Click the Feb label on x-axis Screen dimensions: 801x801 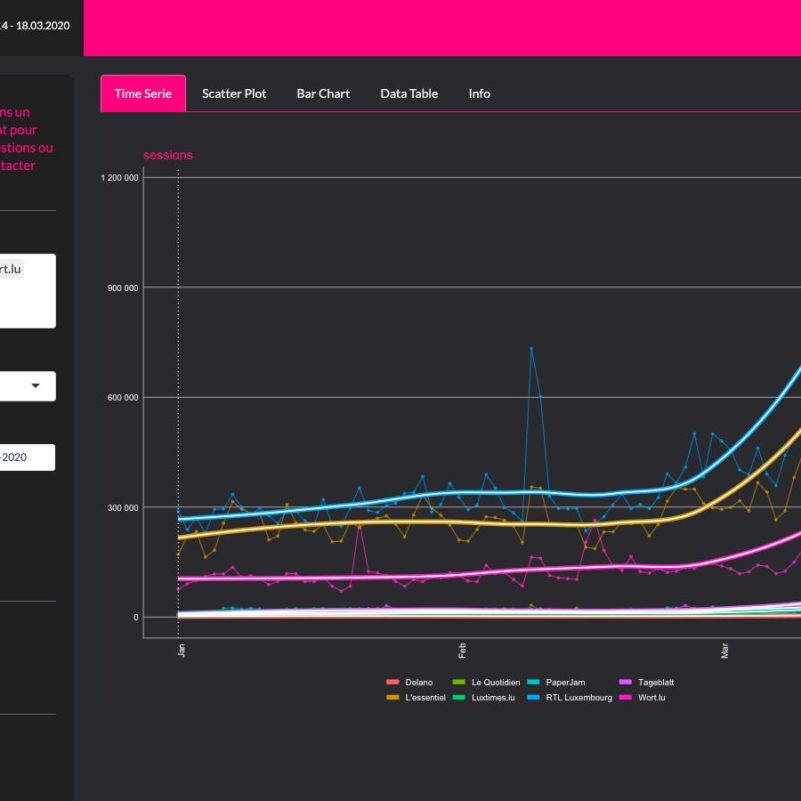[462, 650]
